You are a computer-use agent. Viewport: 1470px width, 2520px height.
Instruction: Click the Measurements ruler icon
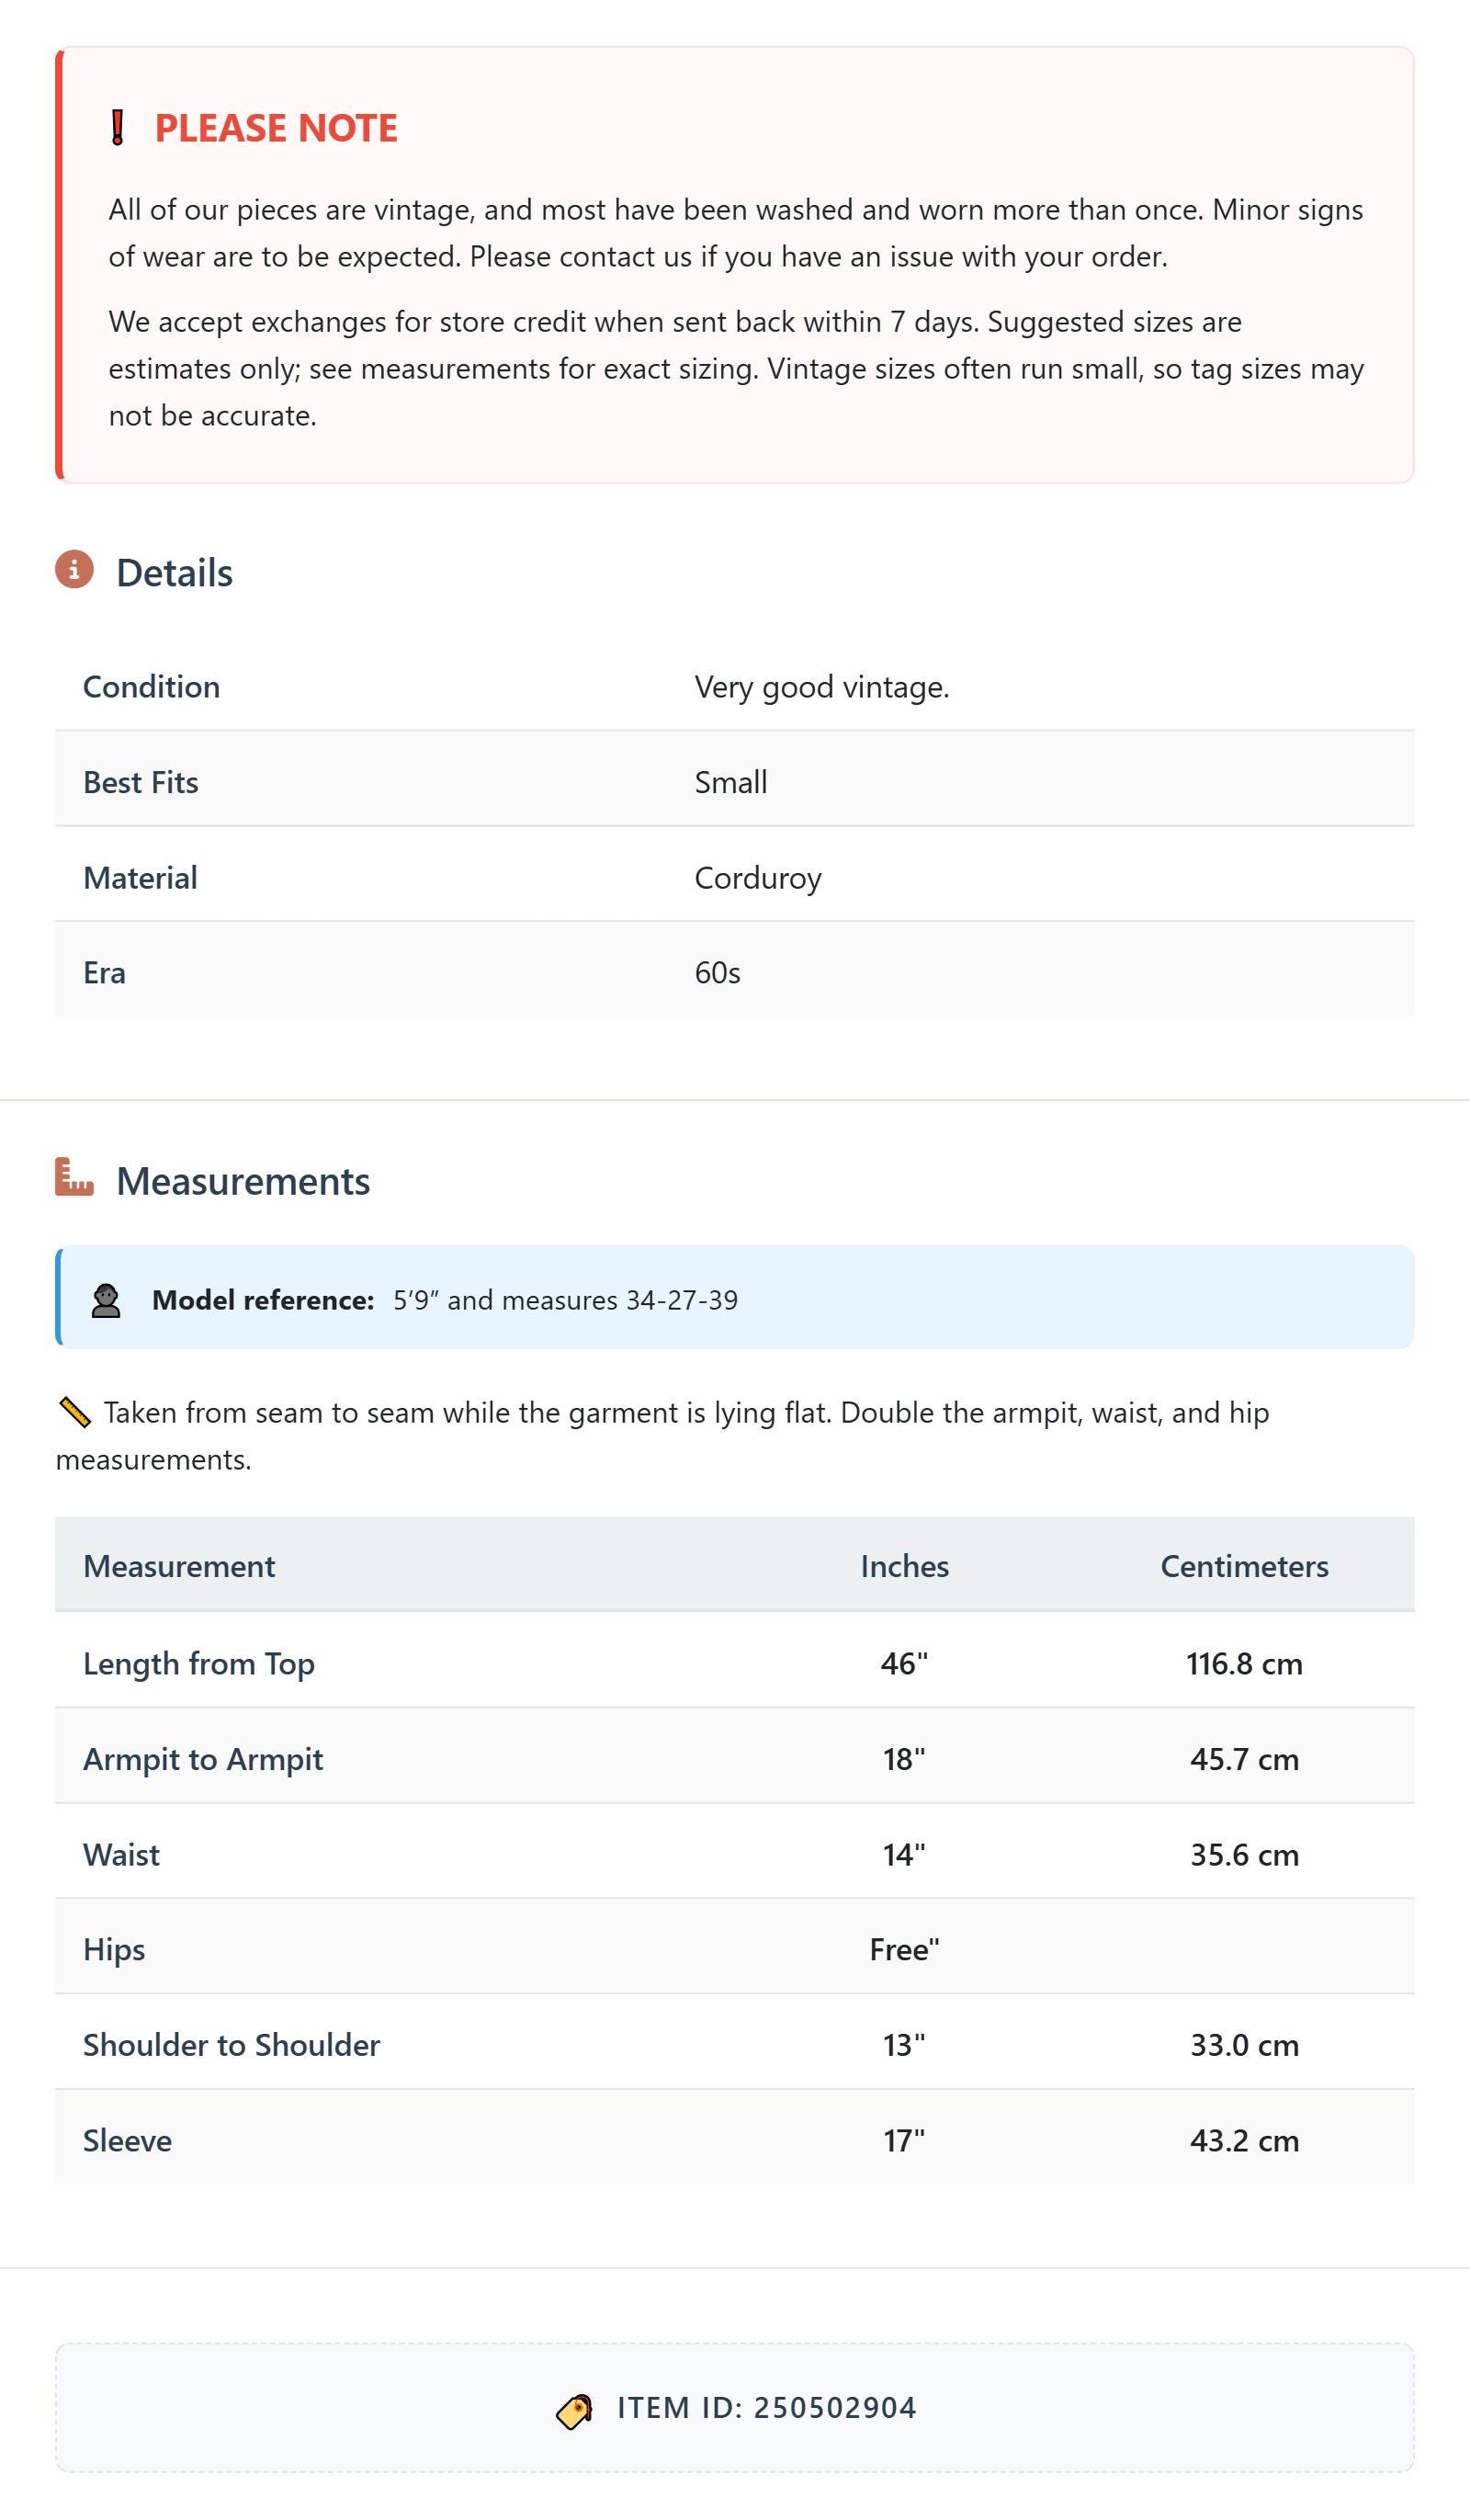74,1177
